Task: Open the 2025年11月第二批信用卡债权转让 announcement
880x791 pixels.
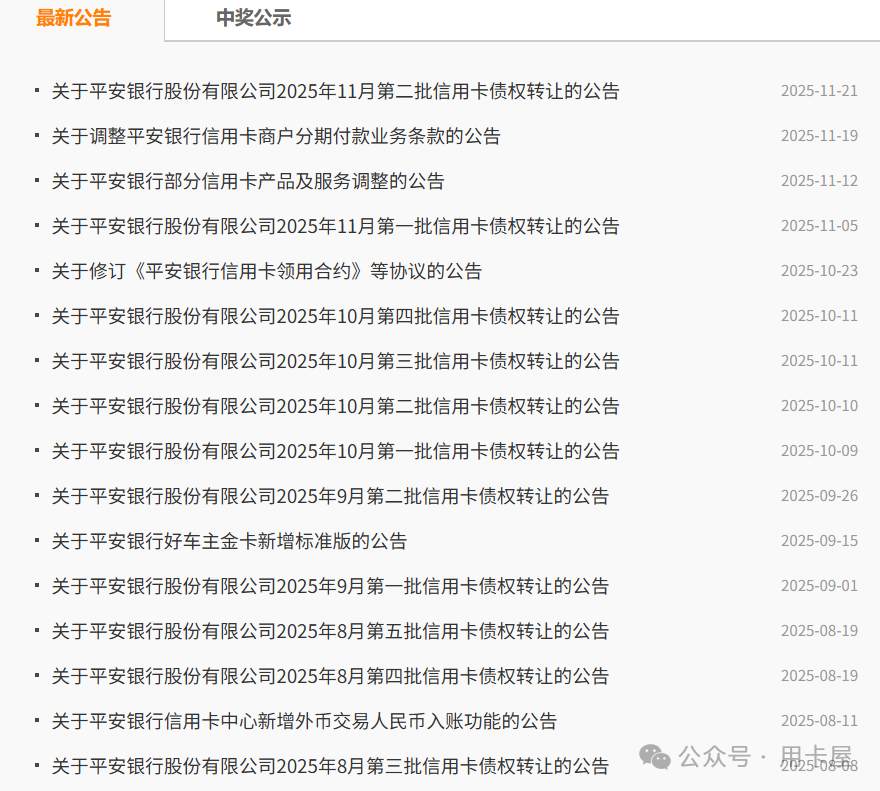Action: pos(334,91)
